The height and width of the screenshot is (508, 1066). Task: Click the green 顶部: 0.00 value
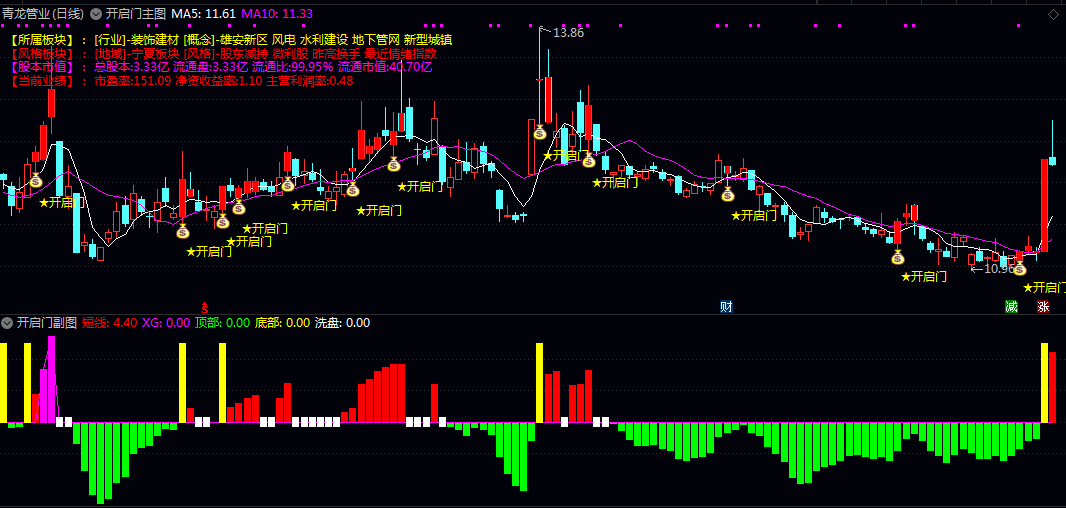[x=222, y=322]
